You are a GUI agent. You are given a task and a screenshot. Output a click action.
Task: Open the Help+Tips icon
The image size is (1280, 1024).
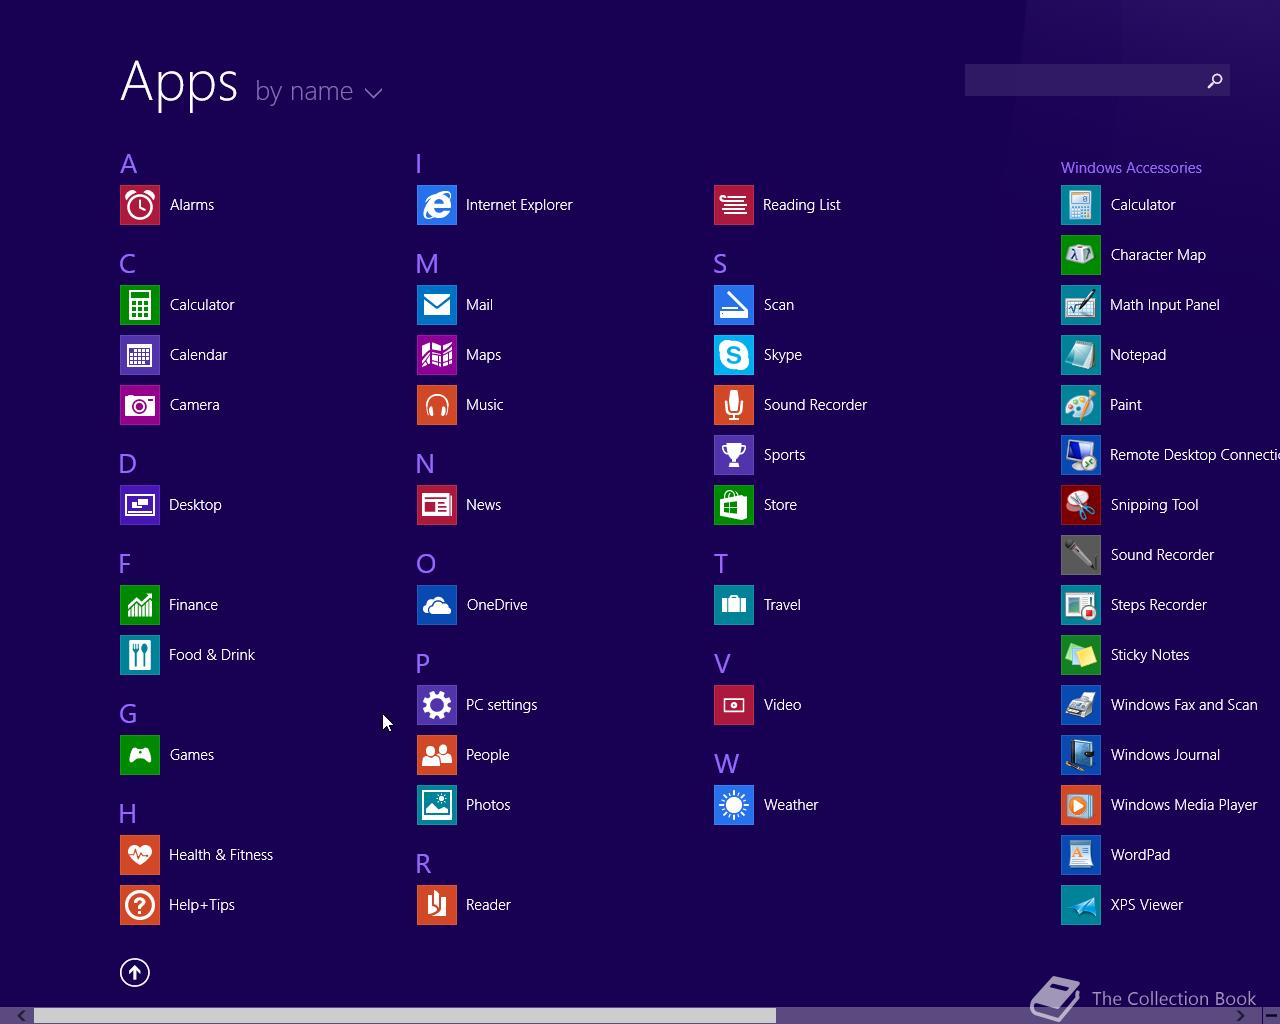[x=140, y=905]
